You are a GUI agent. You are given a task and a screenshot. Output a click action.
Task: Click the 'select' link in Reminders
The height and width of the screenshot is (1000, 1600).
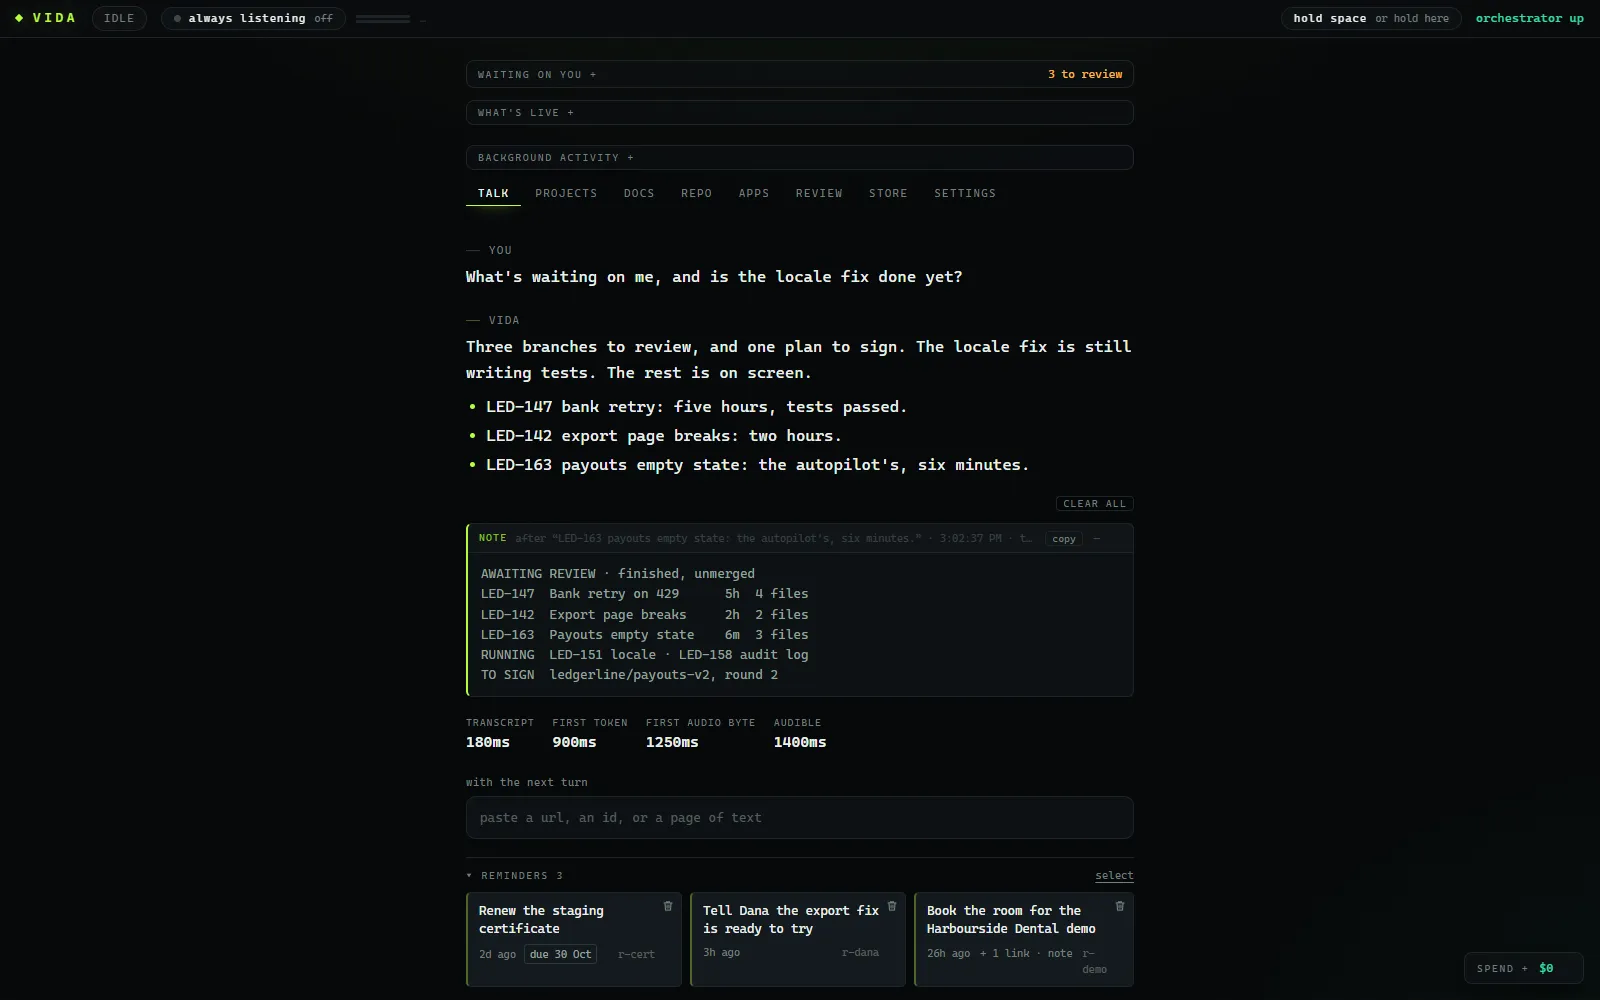(x=1114, y=876)
